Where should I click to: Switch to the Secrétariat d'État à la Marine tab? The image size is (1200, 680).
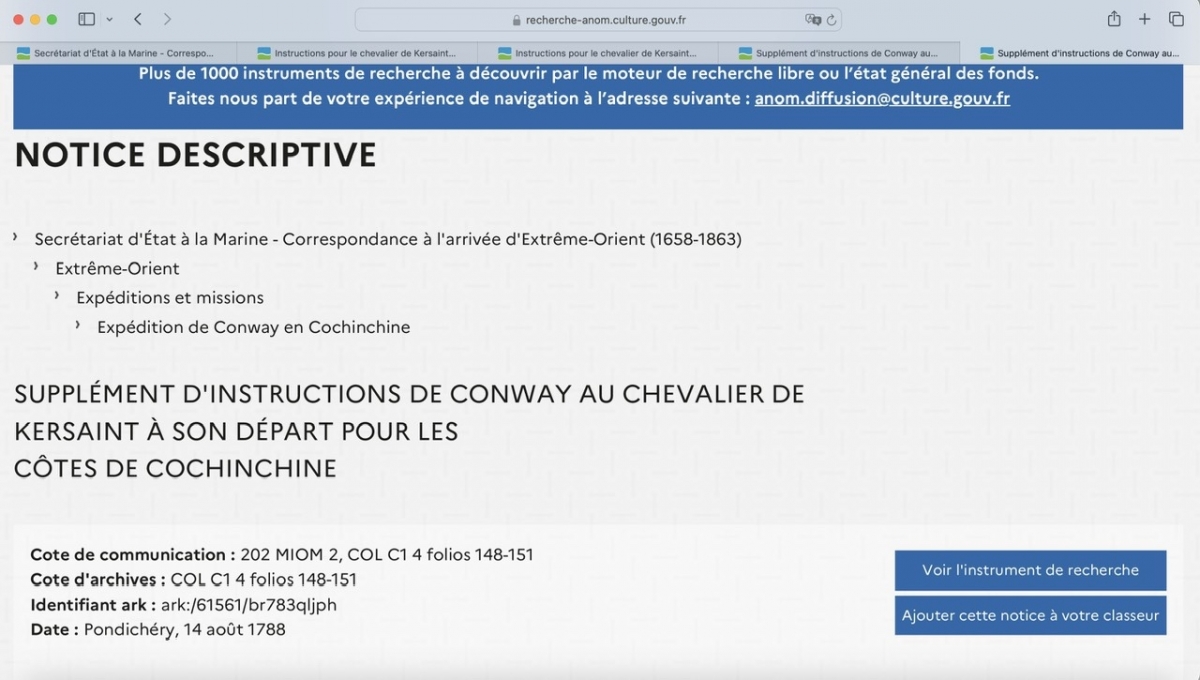118,53
